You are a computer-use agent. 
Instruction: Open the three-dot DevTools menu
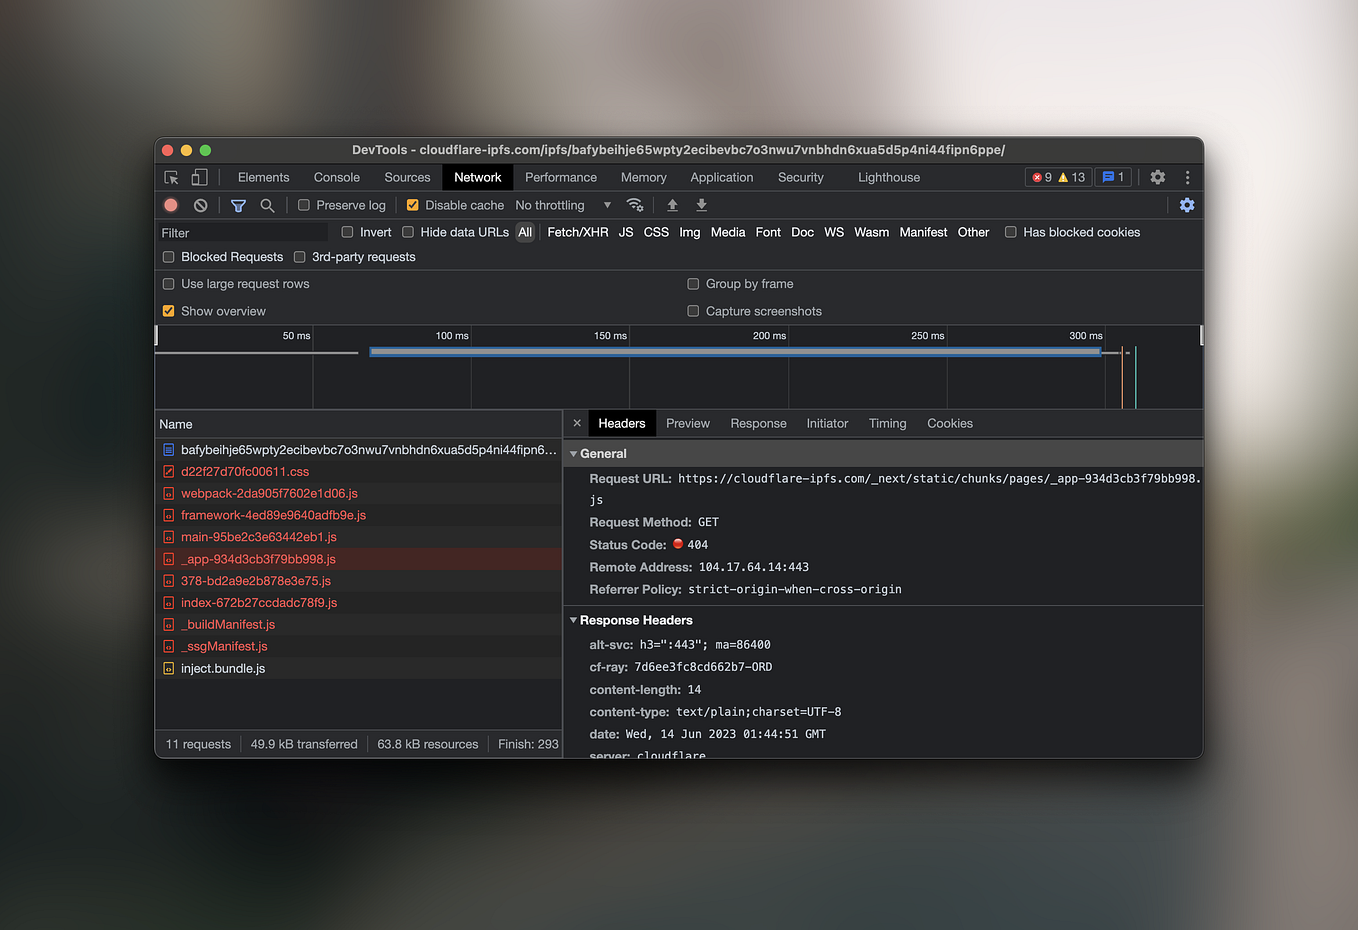coord(1187,177)
